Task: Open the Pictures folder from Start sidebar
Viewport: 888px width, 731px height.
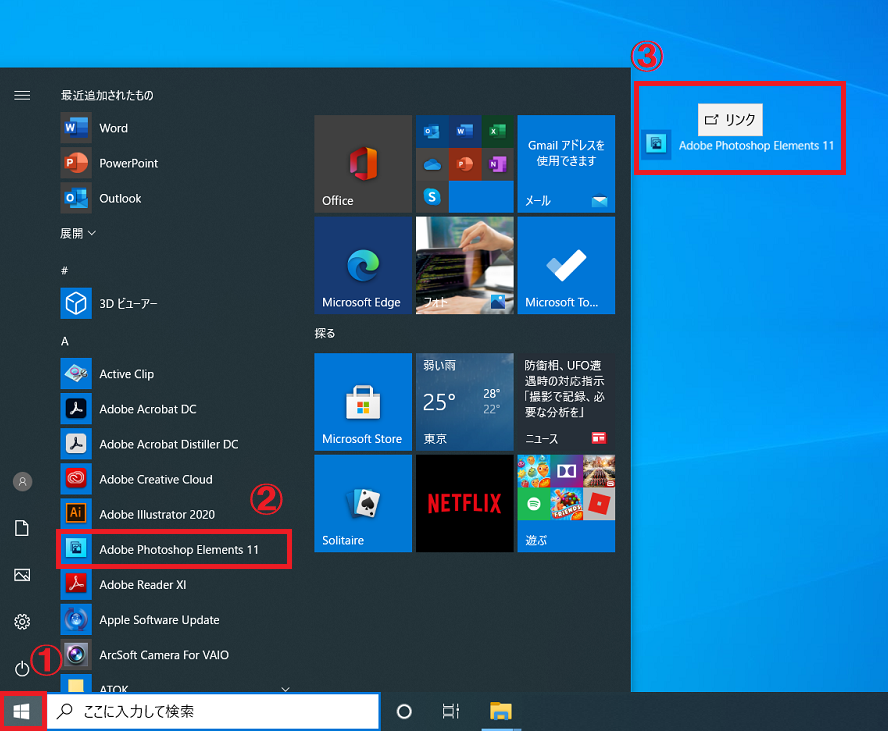Action: tap(22, 575)
